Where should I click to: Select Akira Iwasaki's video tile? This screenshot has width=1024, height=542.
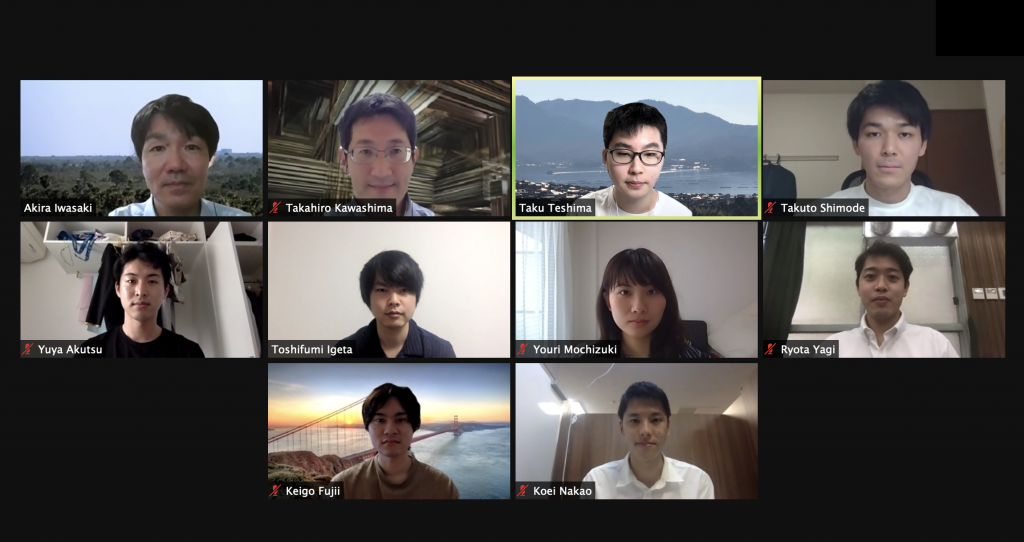(x=141, y=148)
